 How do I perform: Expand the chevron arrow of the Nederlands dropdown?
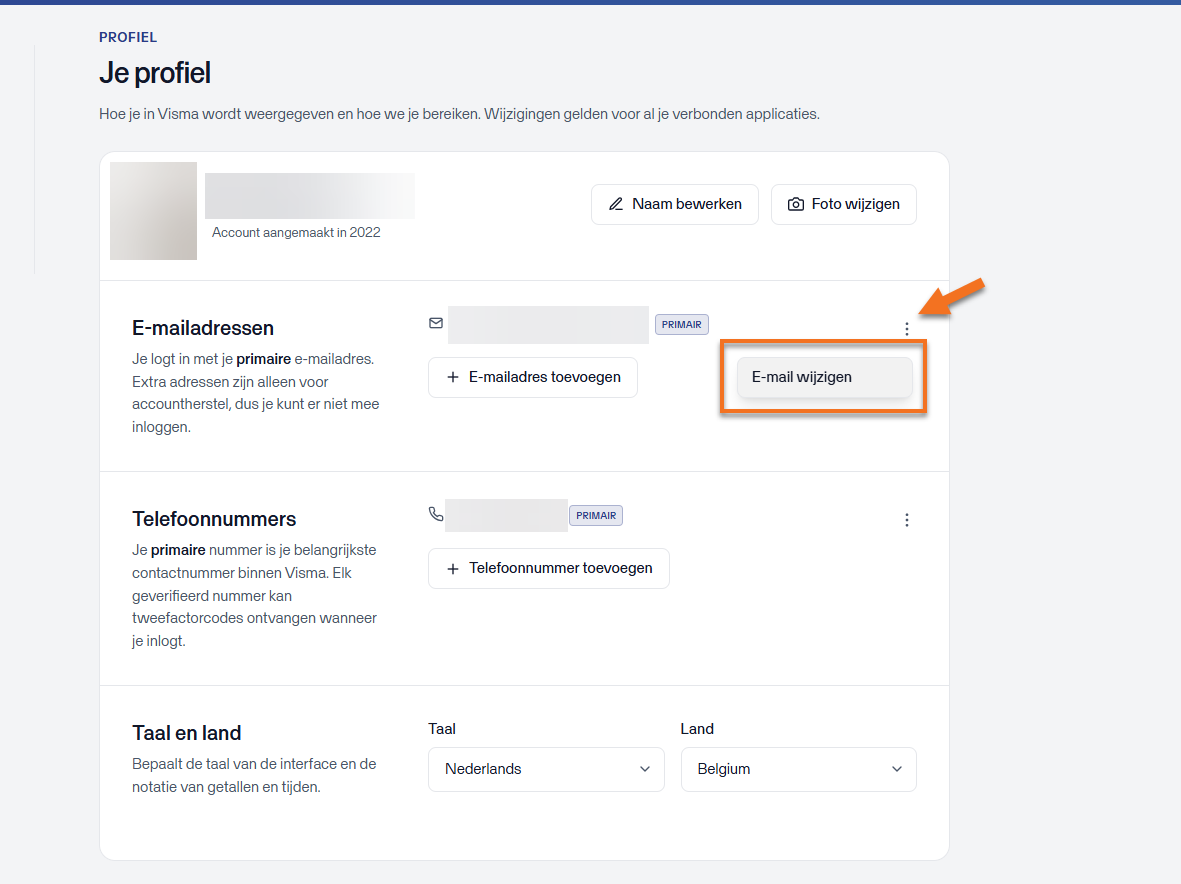[x=645, y=769]
